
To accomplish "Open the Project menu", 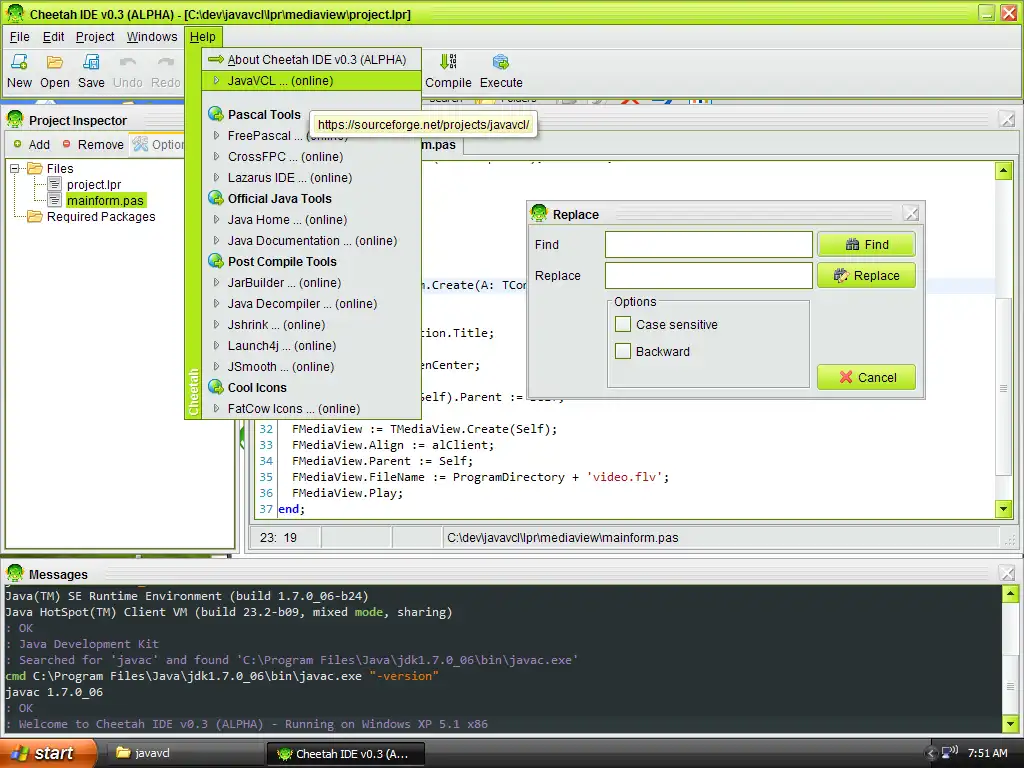I will click(x=95, y=37).
